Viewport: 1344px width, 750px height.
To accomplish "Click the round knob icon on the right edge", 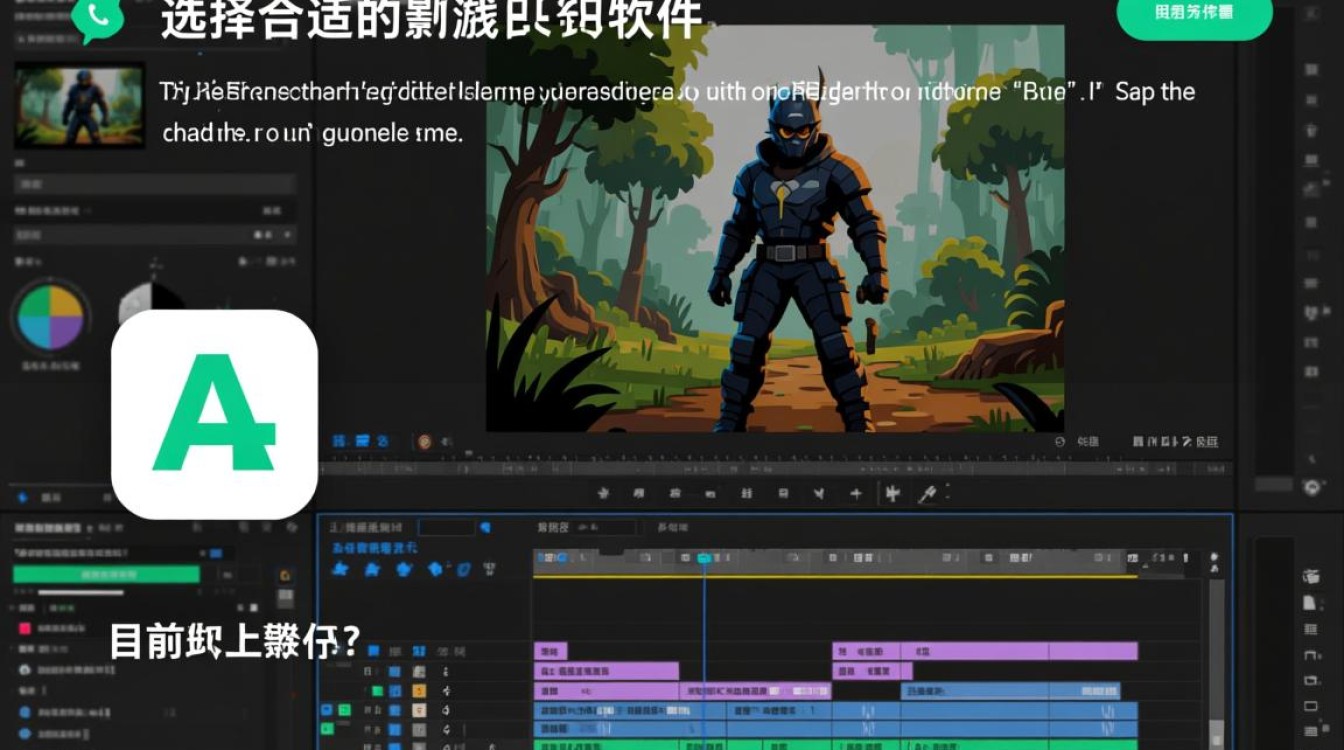I will [x=1313, y=487].
